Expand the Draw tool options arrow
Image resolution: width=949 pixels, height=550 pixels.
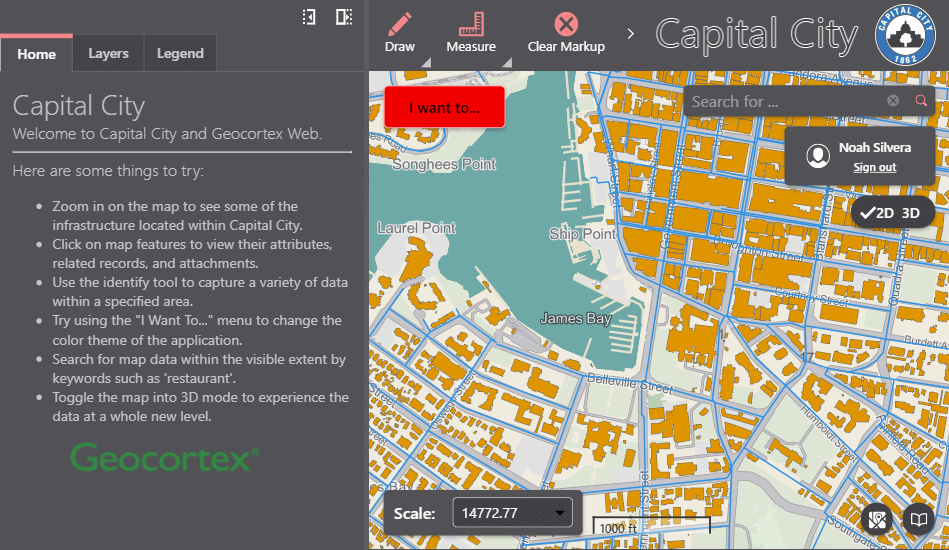(x=426, y=63)
